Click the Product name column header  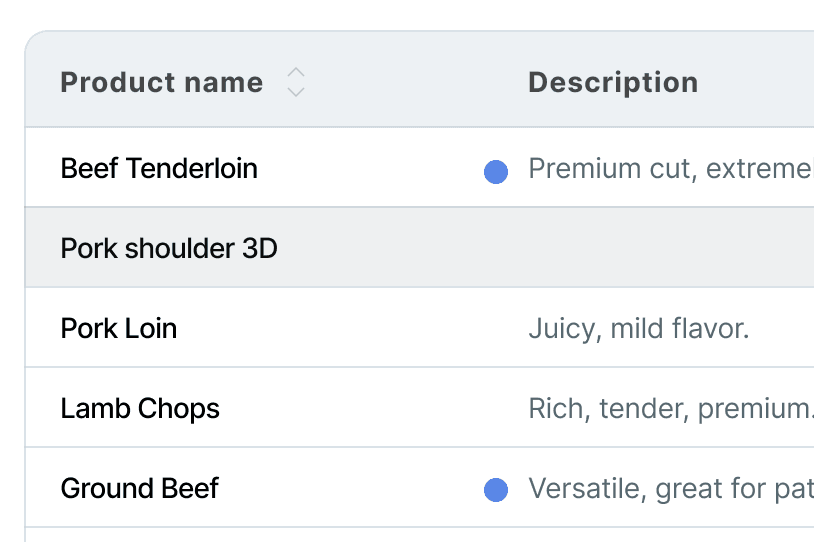(162, 83)
